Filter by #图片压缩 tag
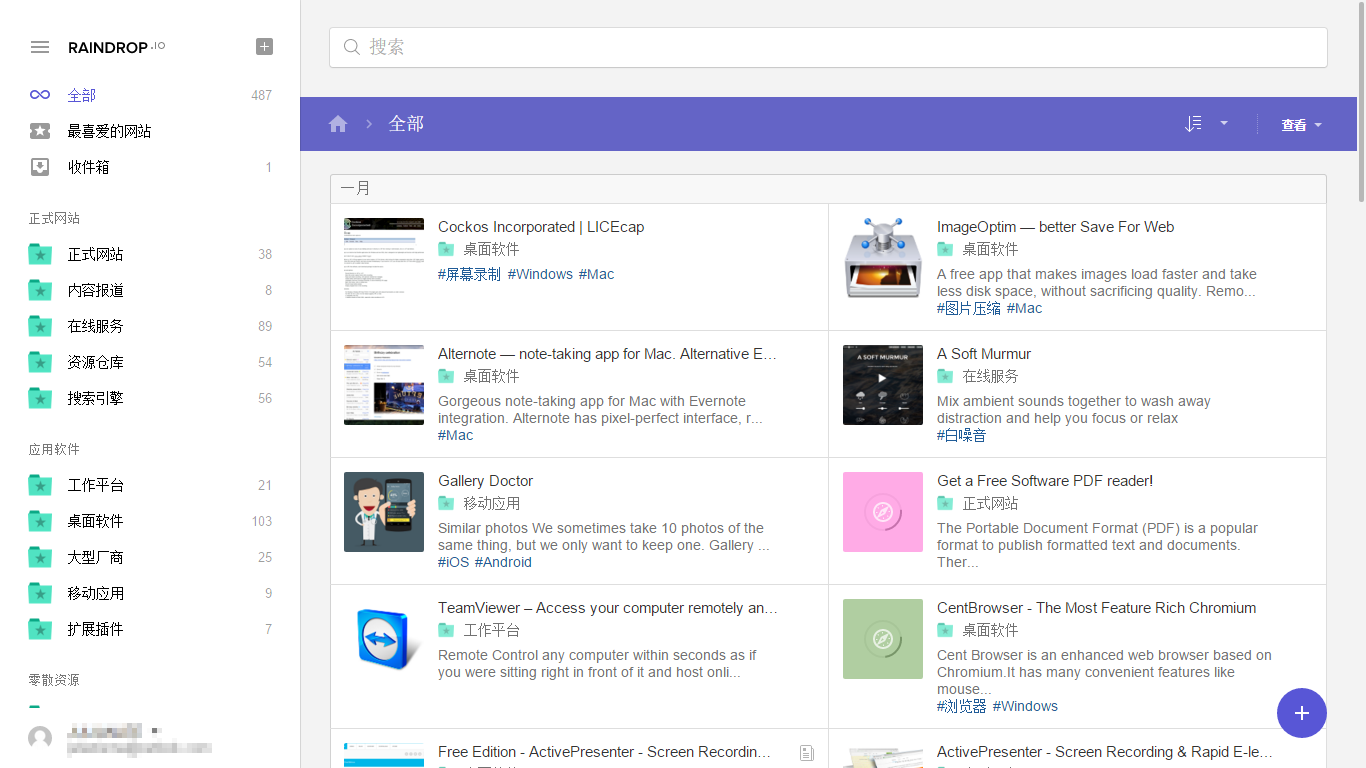The width and height of the screenshot is (1366, 768). click(x=969, y=308)
